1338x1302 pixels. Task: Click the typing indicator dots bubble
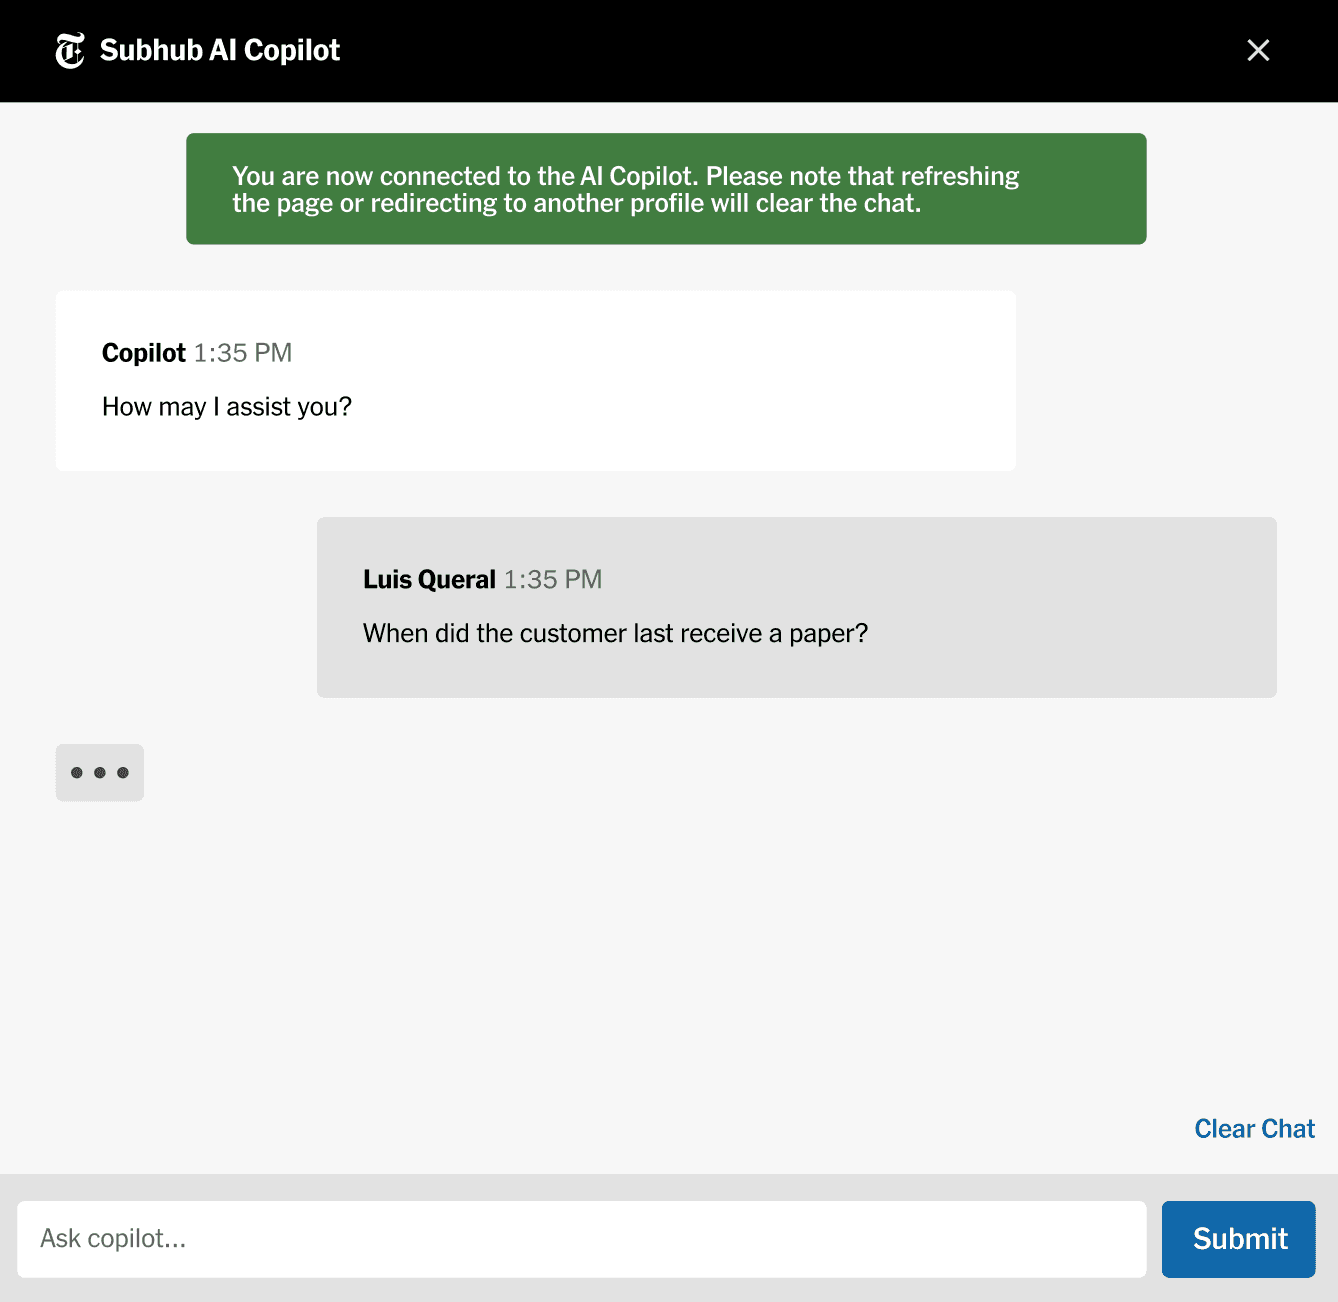pyautogui.click(x=100, y=772)
